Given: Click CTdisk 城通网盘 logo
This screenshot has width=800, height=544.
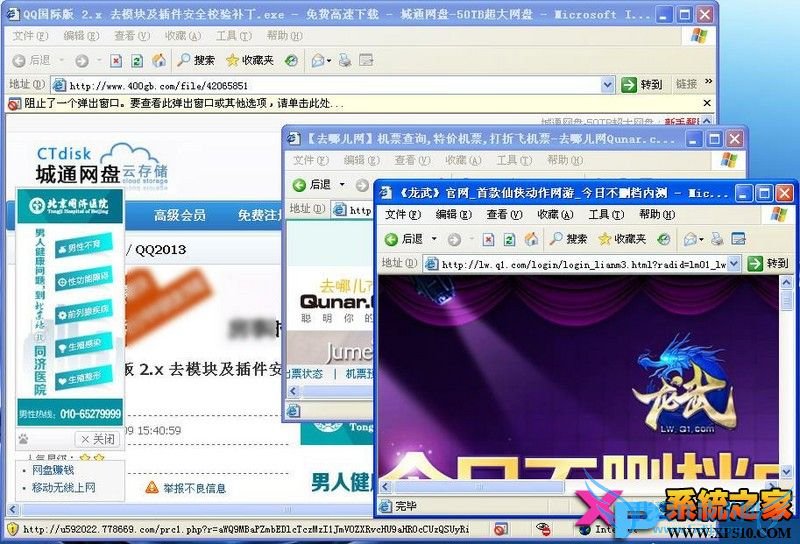Looking at the screenshot, I should point(102,166).
